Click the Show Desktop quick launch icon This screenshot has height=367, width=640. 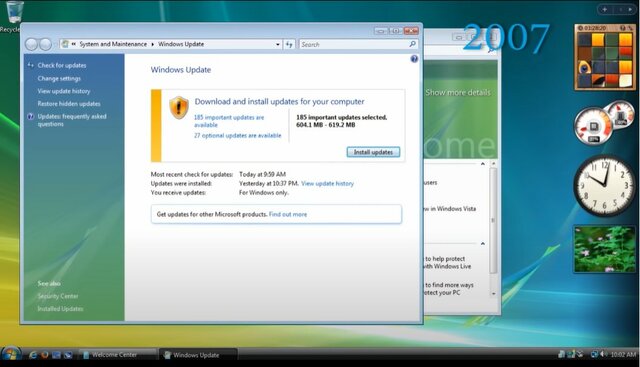click(x=56, y=355)
